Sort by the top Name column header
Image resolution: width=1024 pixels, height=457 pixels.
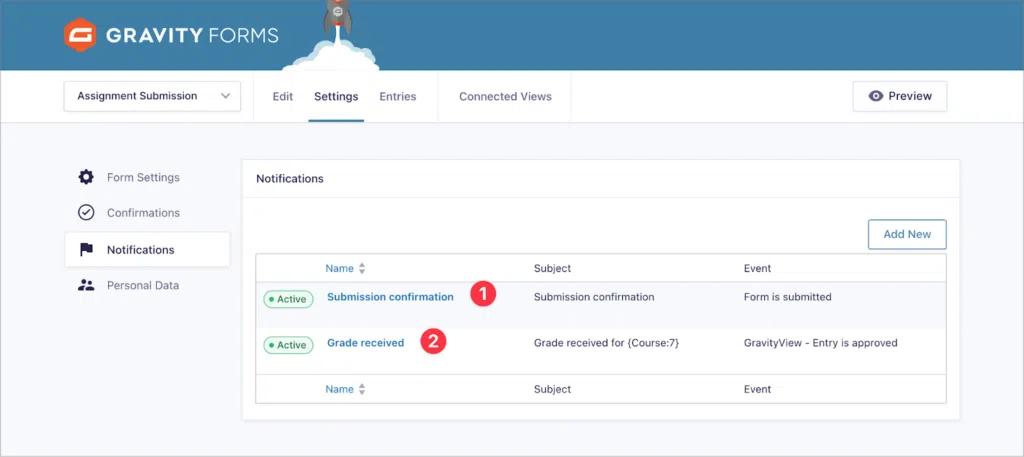click(340, 268)
